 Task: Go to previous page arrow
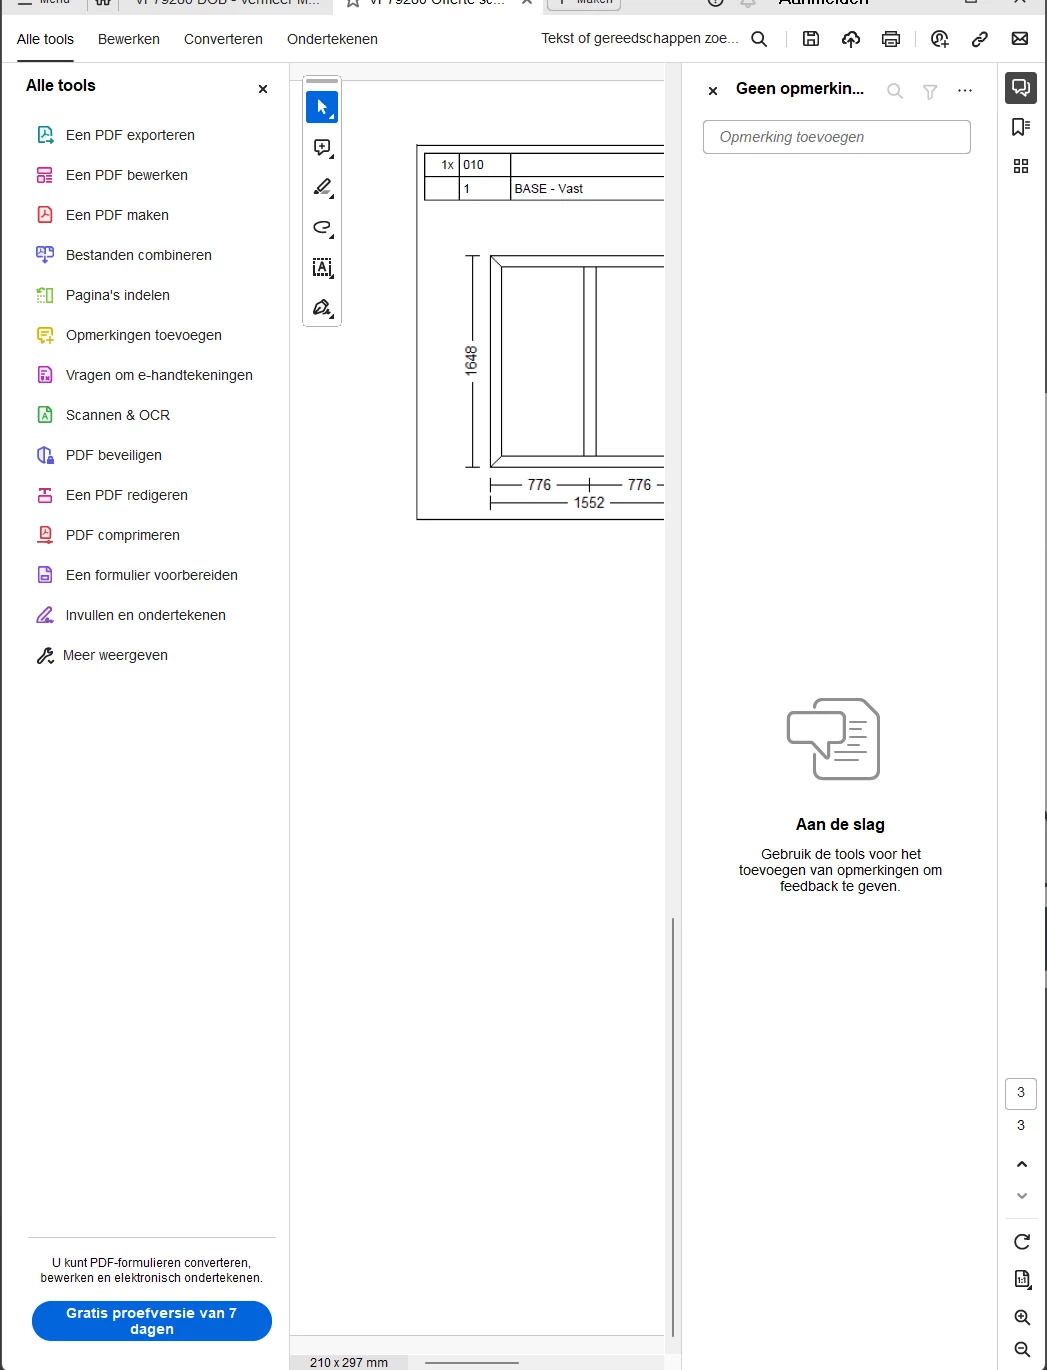point(1022,1164)
